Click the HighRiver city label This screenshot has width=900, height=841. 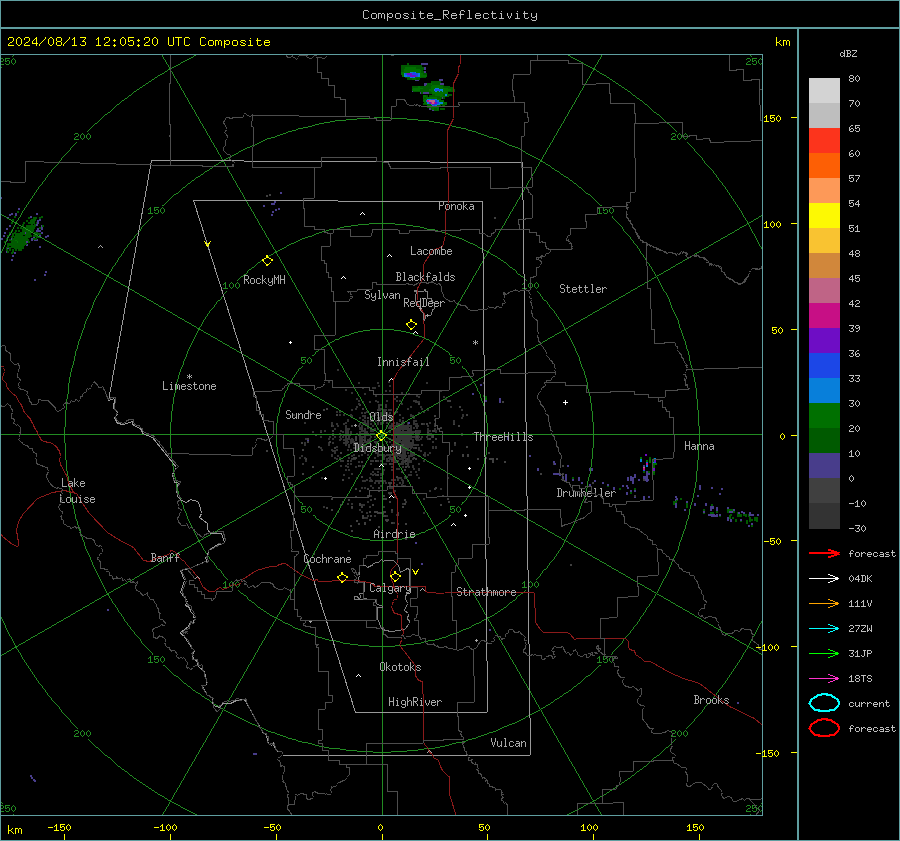pyautogui.click(x=415, y=702)
